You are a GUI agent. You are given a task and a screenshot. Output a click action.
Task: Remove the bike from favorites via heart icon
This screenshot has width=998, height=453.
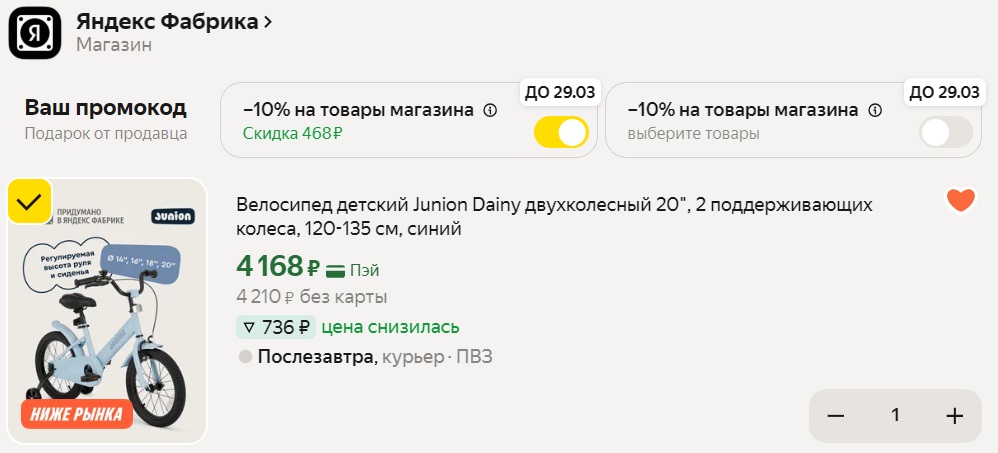click(960, 200)
